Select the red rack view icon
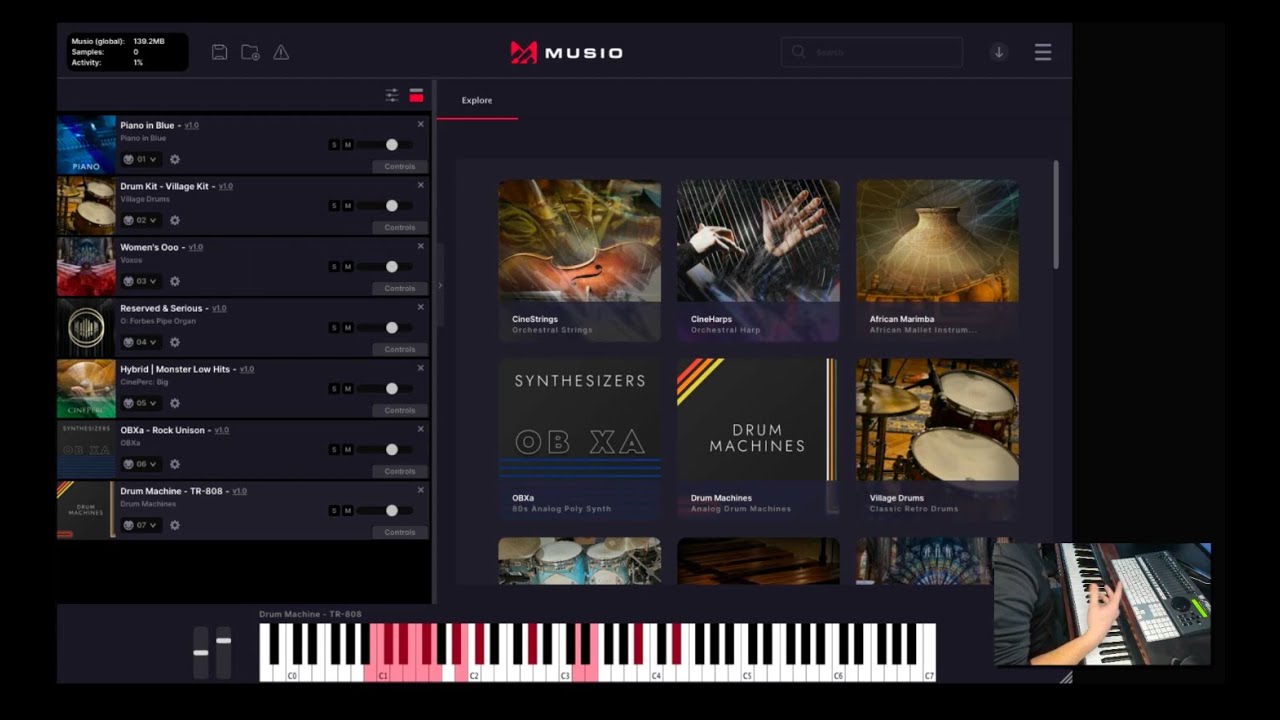This screenshot has width=1280, height=720. tap(417, 95)
